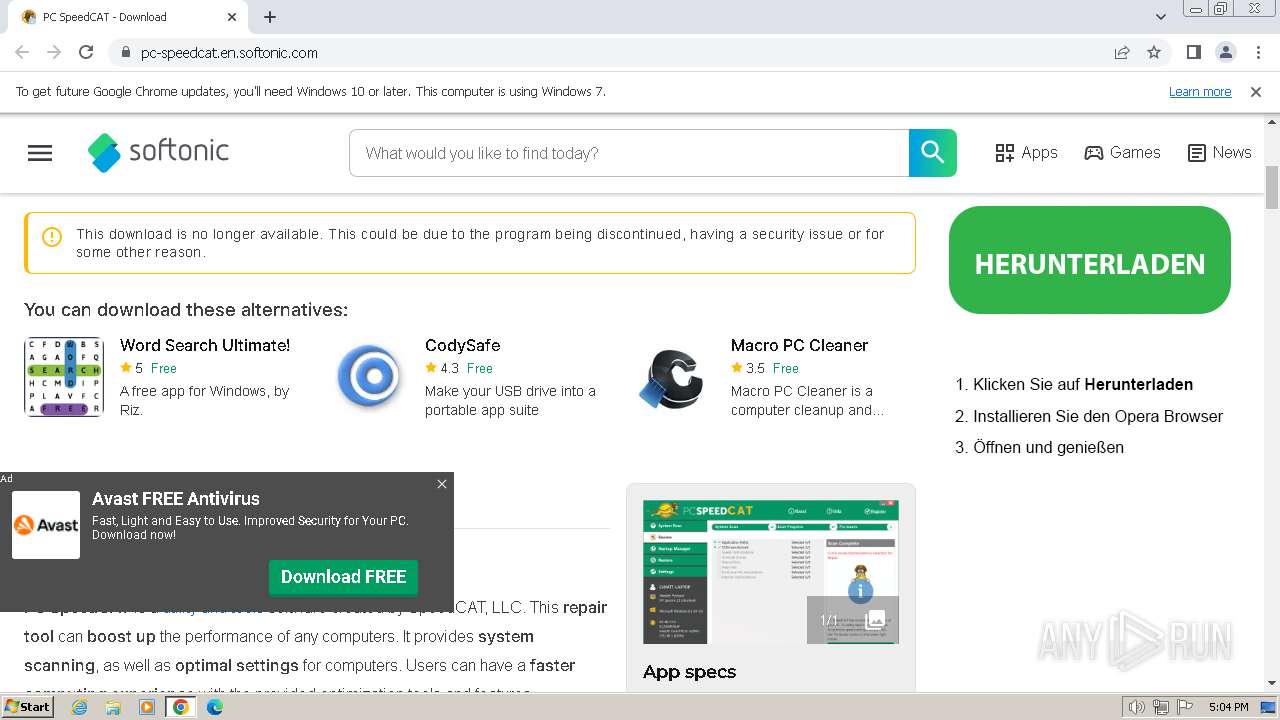Click the blue info icon on the screenshot
The width and height of the screenshot is (1280, 720).
[x=860, y=591]
